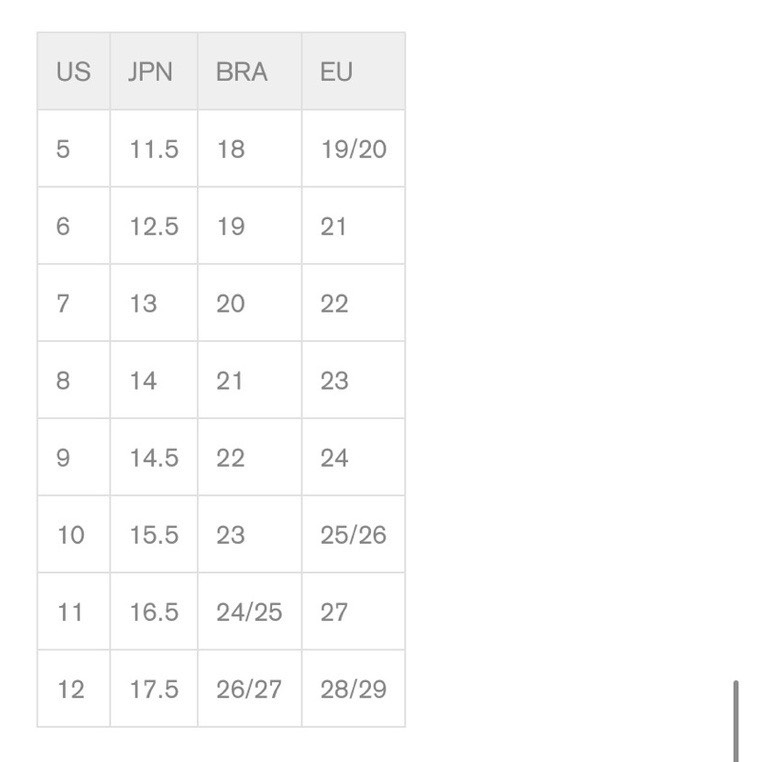Select the BRA column header
The image size is (762, 762).
click(242, 72)
